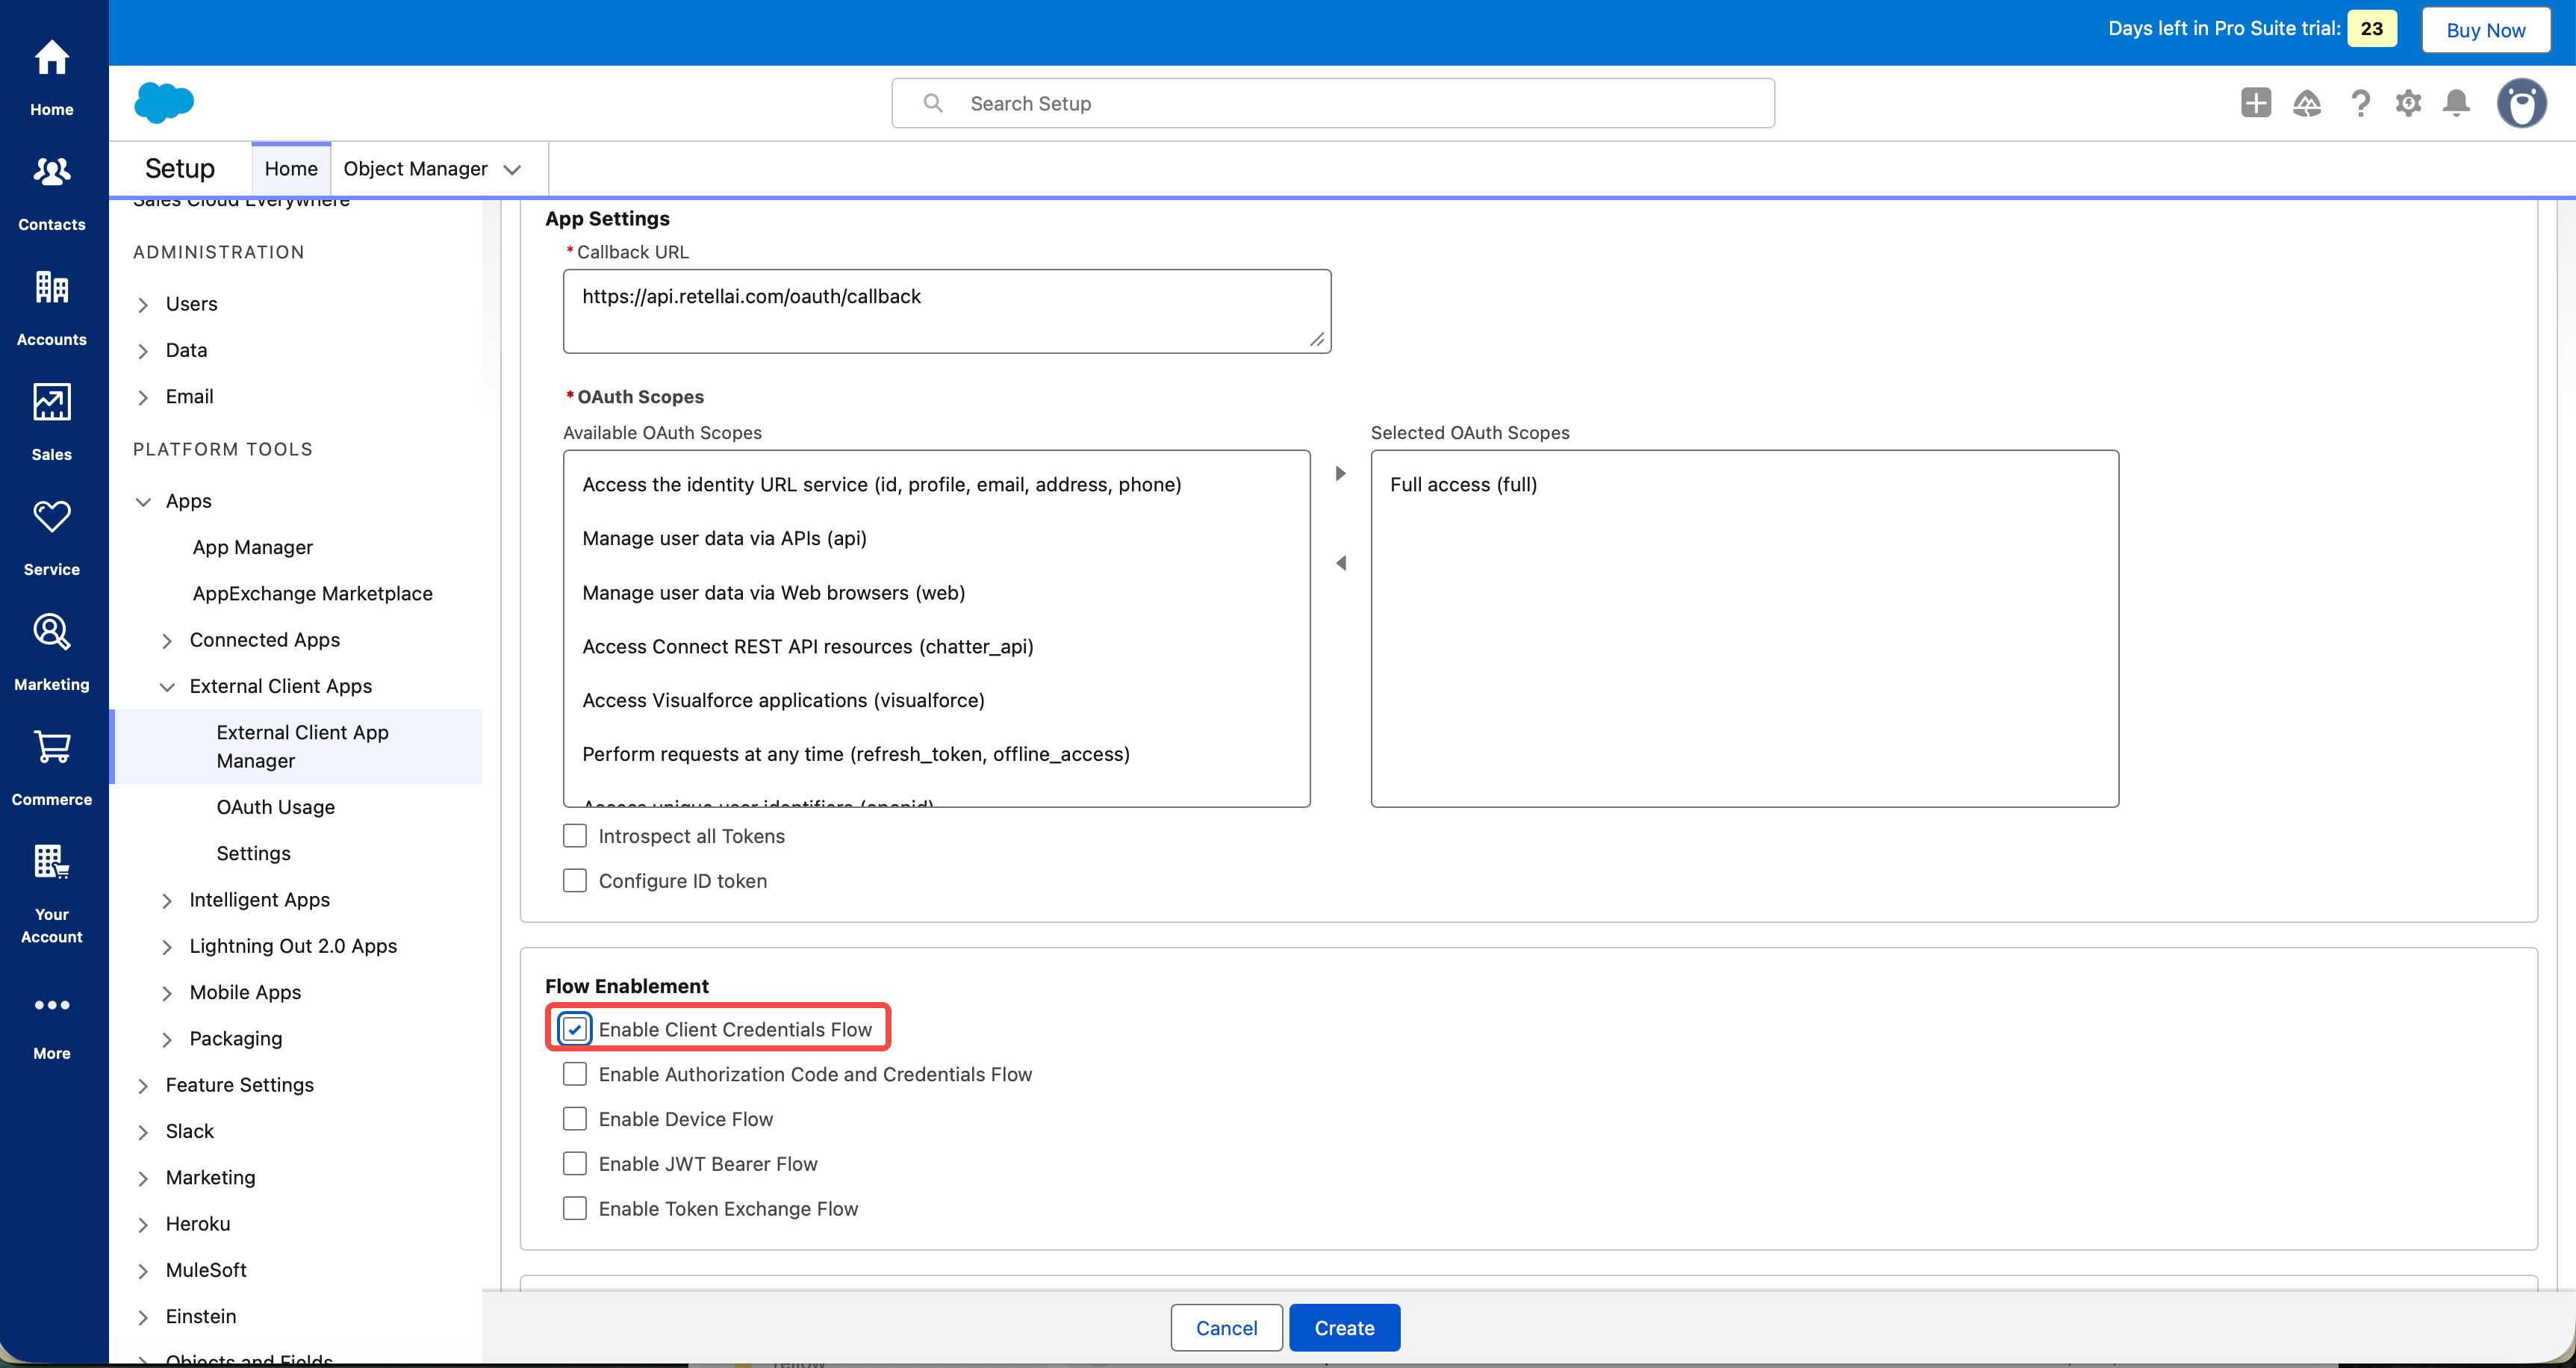Image resolution: width=2576 pixels, height=1368 pixels.
Task: Uncheck Enable Client Credentials Flow
Action: pyautogui.click(x=575, y=1029)
